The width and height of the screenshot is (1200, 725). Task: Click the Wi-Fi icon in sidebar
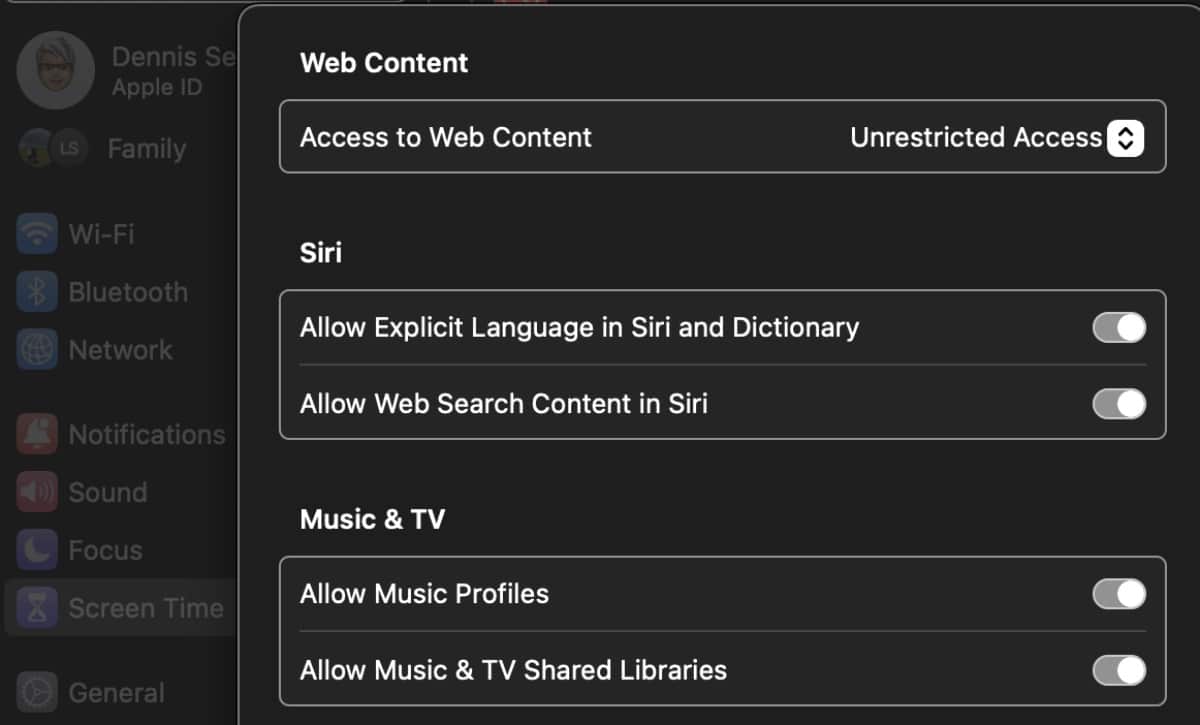[x=37, y=234]
